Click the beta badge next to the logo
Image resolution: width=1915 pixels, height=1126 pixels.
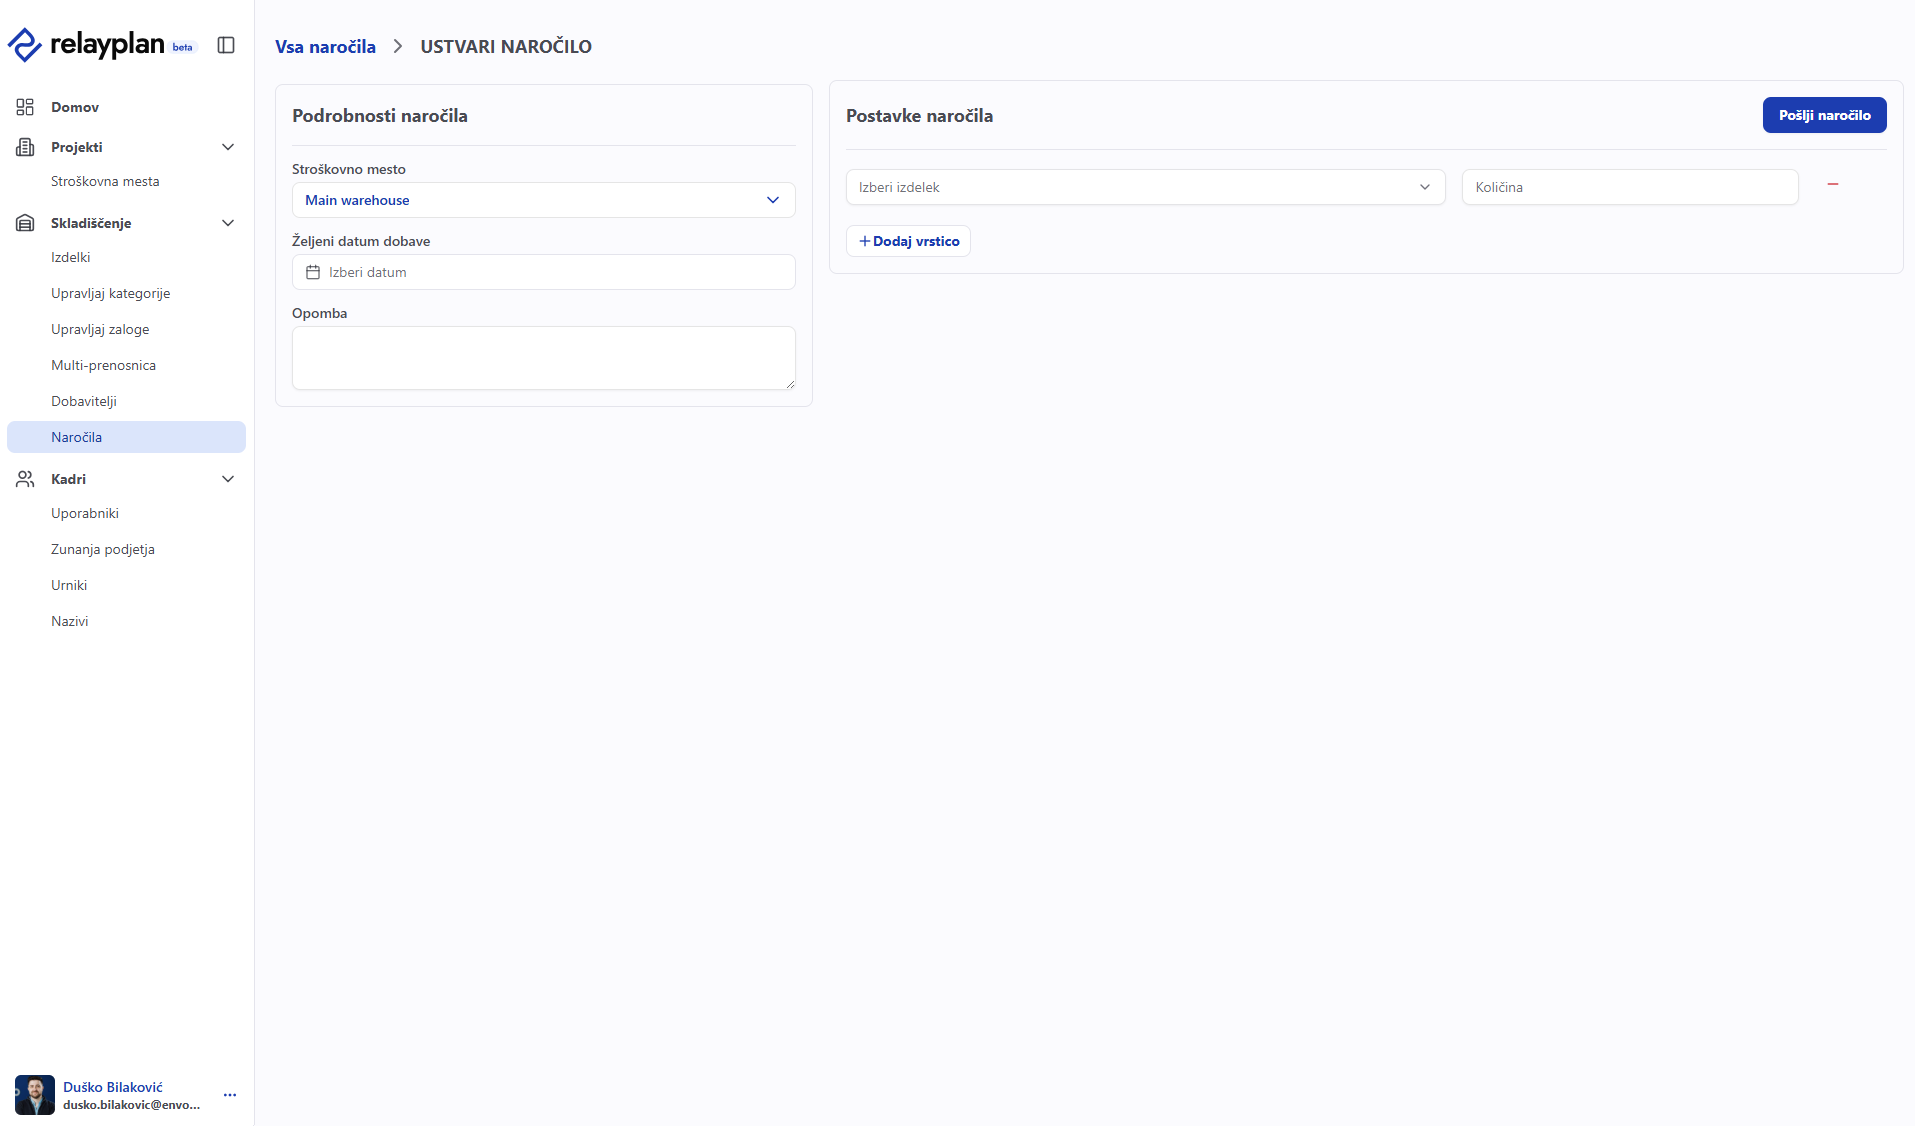click(x=183, y=47)
